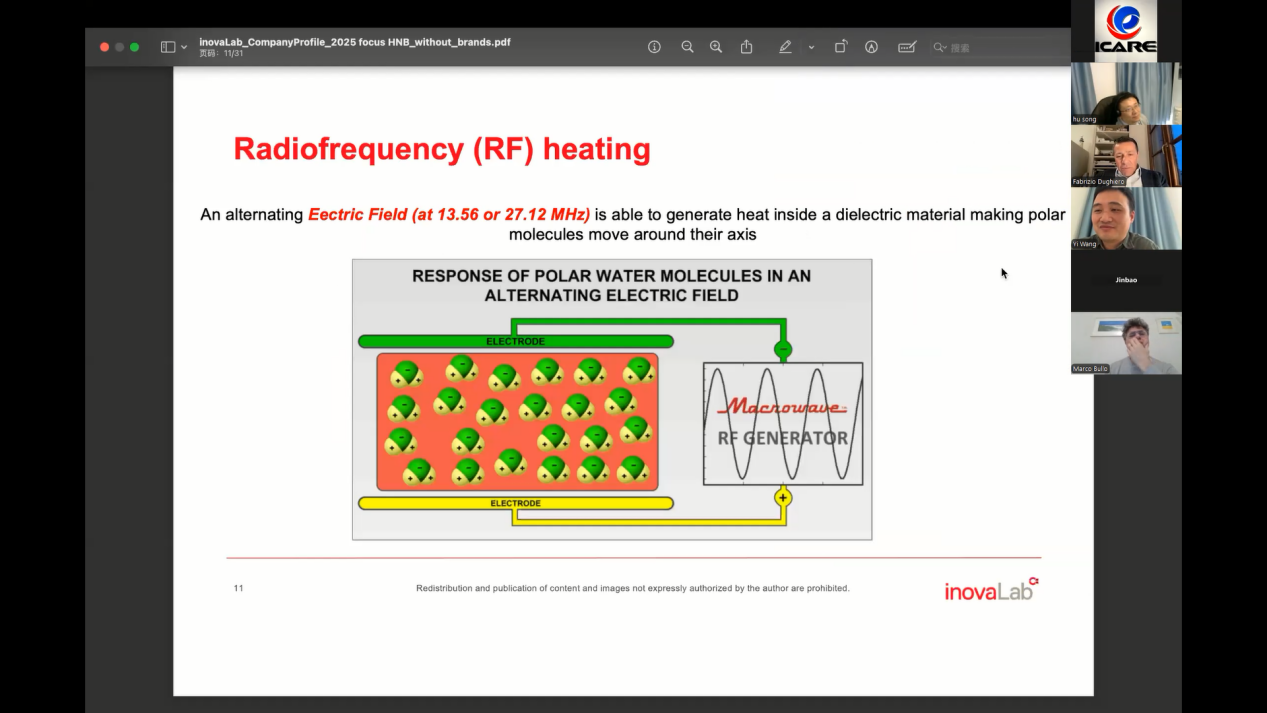Select Jinbao's participant tile
This screenshot has width=1267, height=713.
coord(1126,280)
